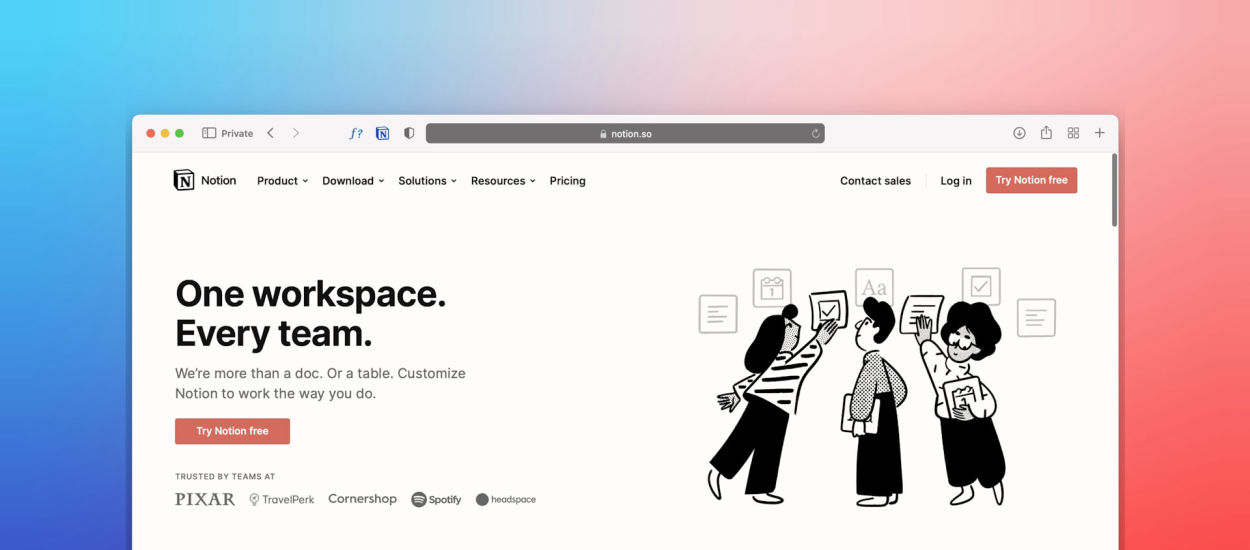This screenshot has width=1250, height=550.
Task: Open the privacy shield report icon
Action: click(409, 133)
